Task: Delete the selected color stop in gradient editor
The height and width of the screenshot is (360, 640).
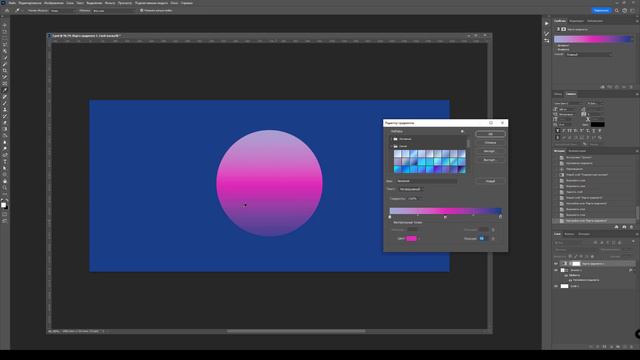Action: click(493, 238)
